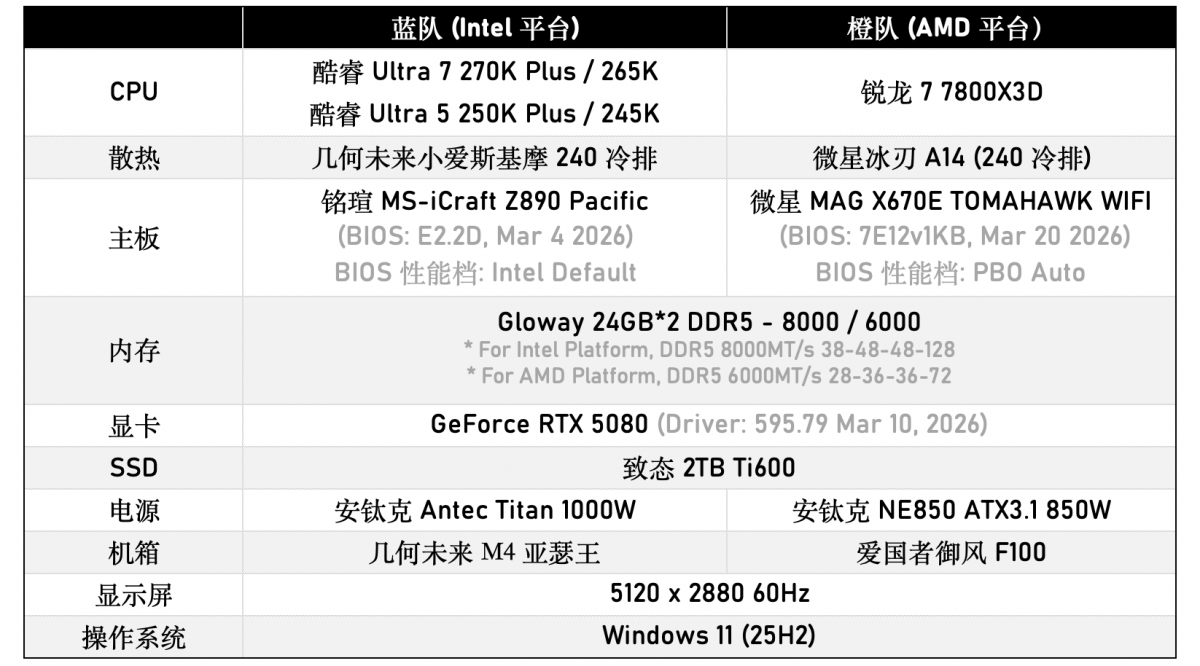This screenshot has width=1200, height=666.
Task: Click the Gloway 24GB*2 DDR5 memory text
Action: [709, 322]
